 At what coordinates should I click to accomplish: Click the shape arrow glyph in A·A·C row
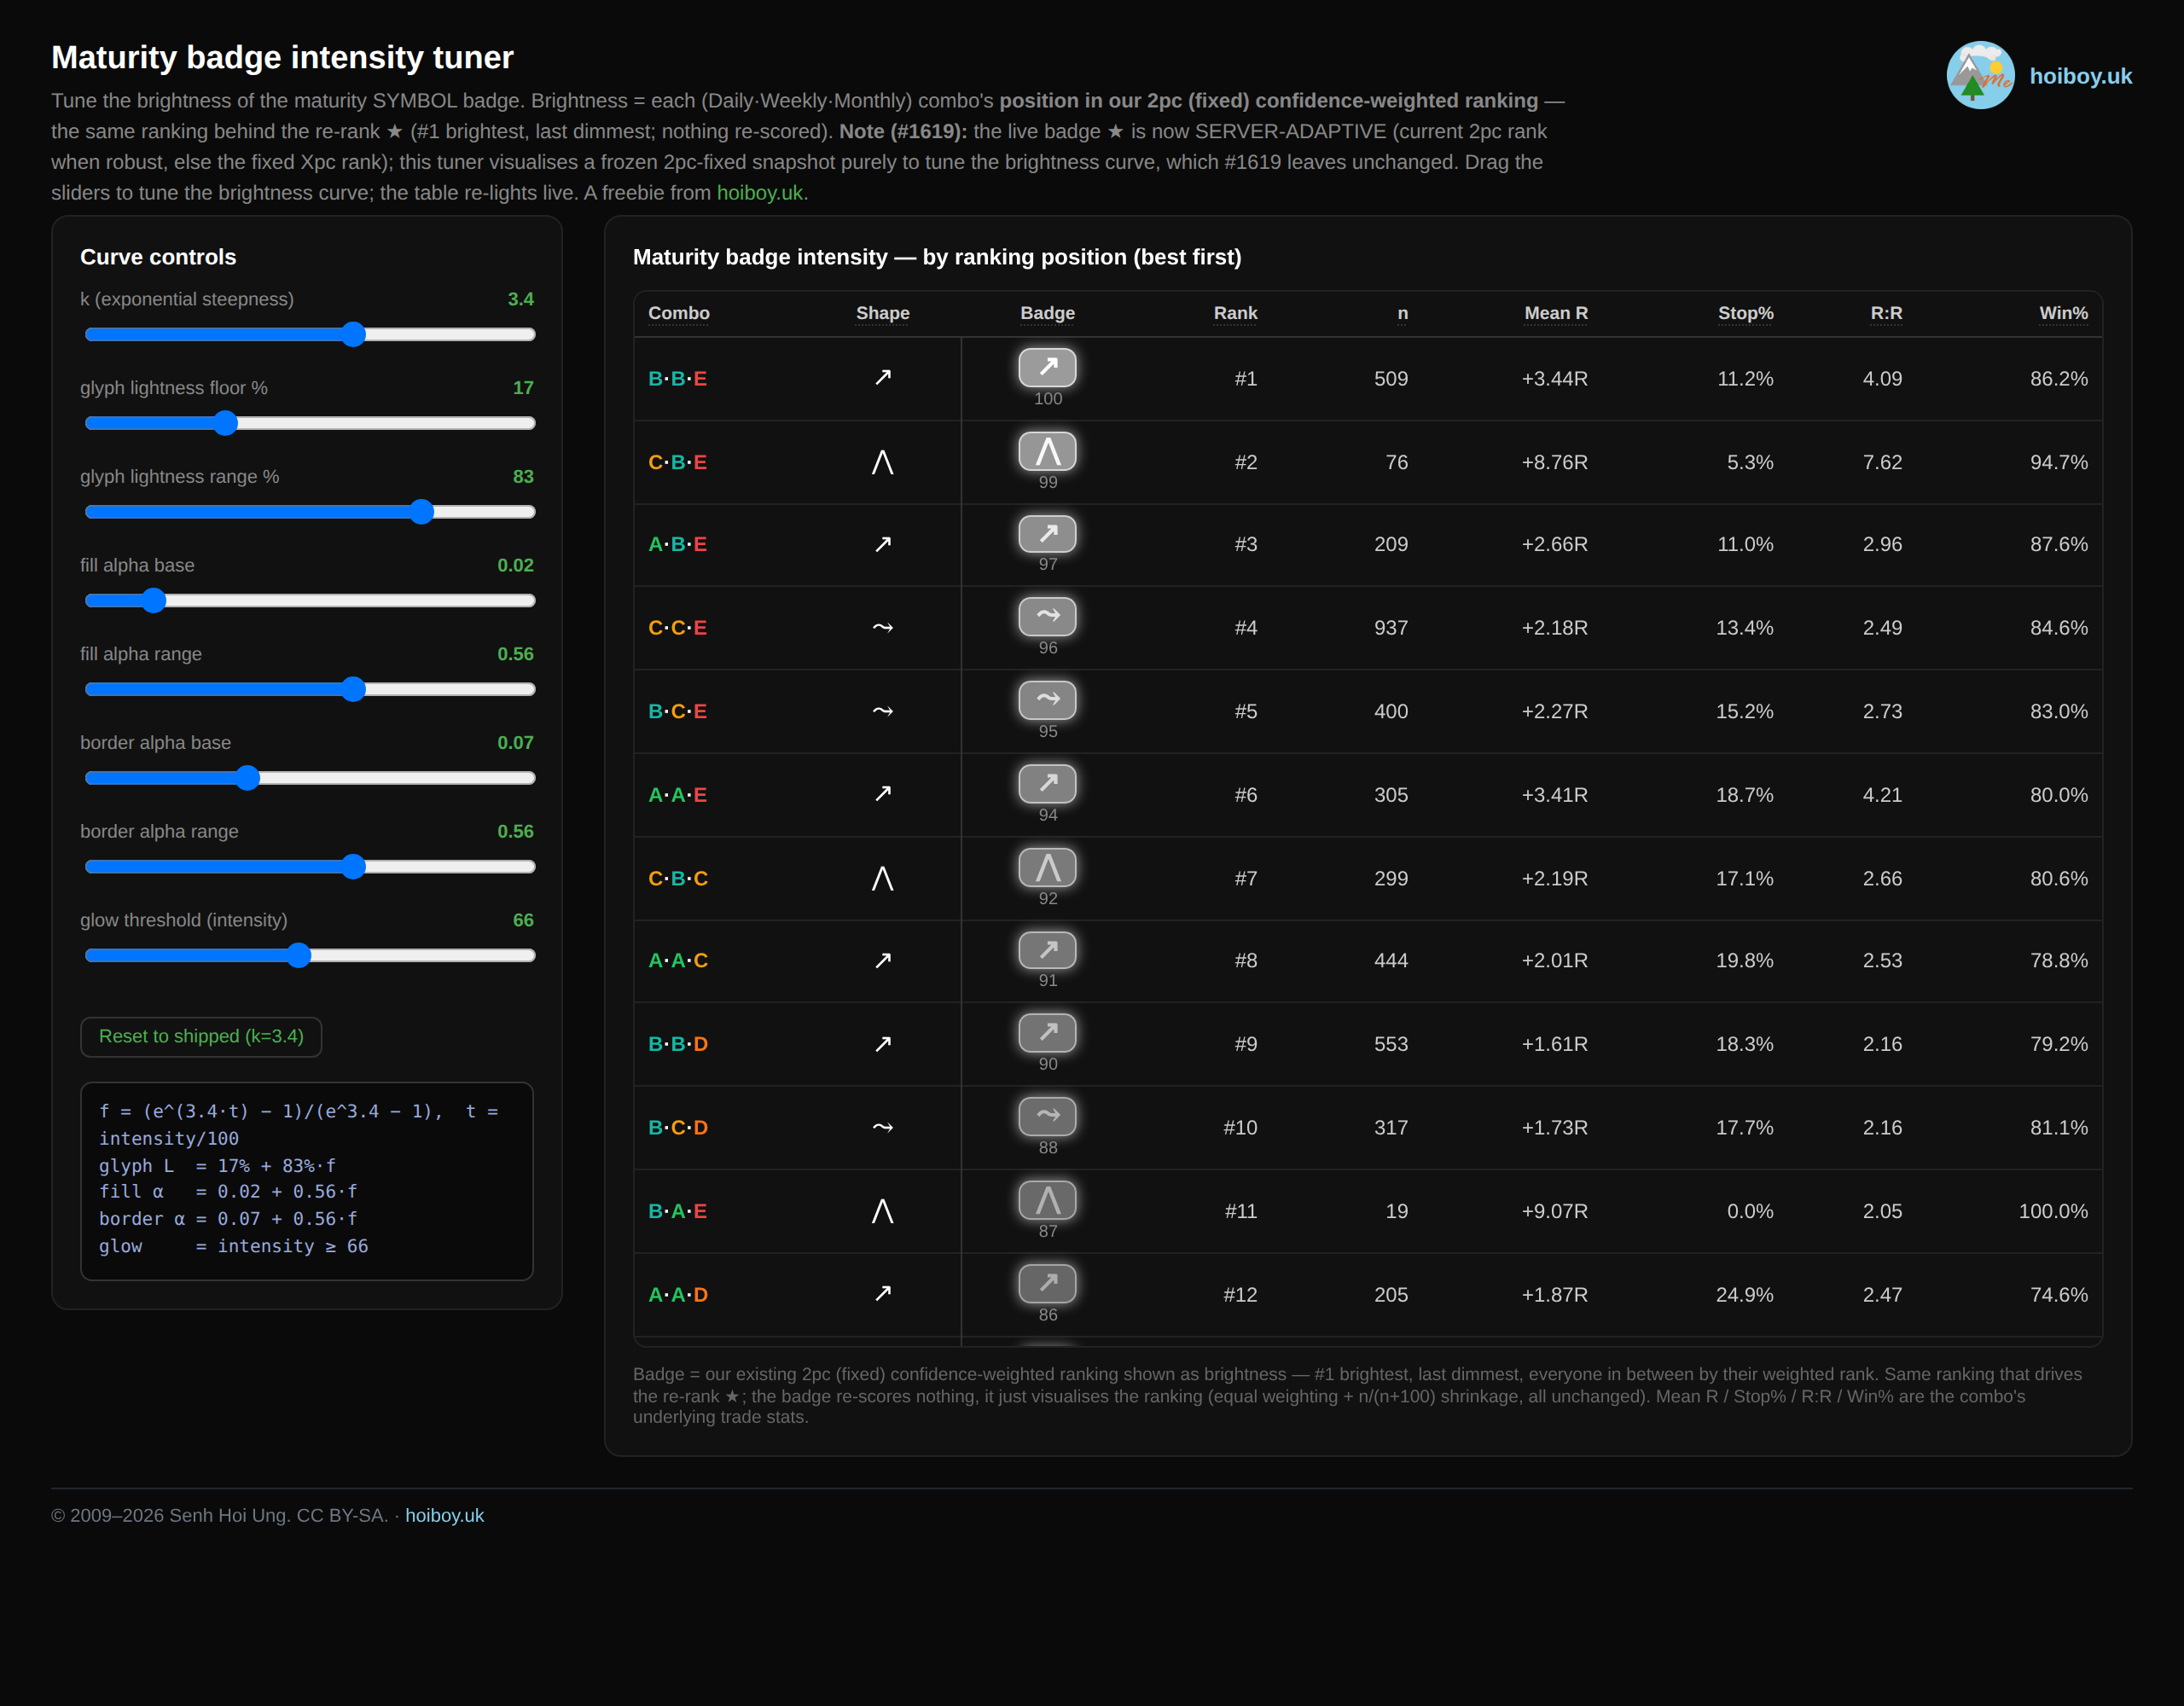click(883, 961)
